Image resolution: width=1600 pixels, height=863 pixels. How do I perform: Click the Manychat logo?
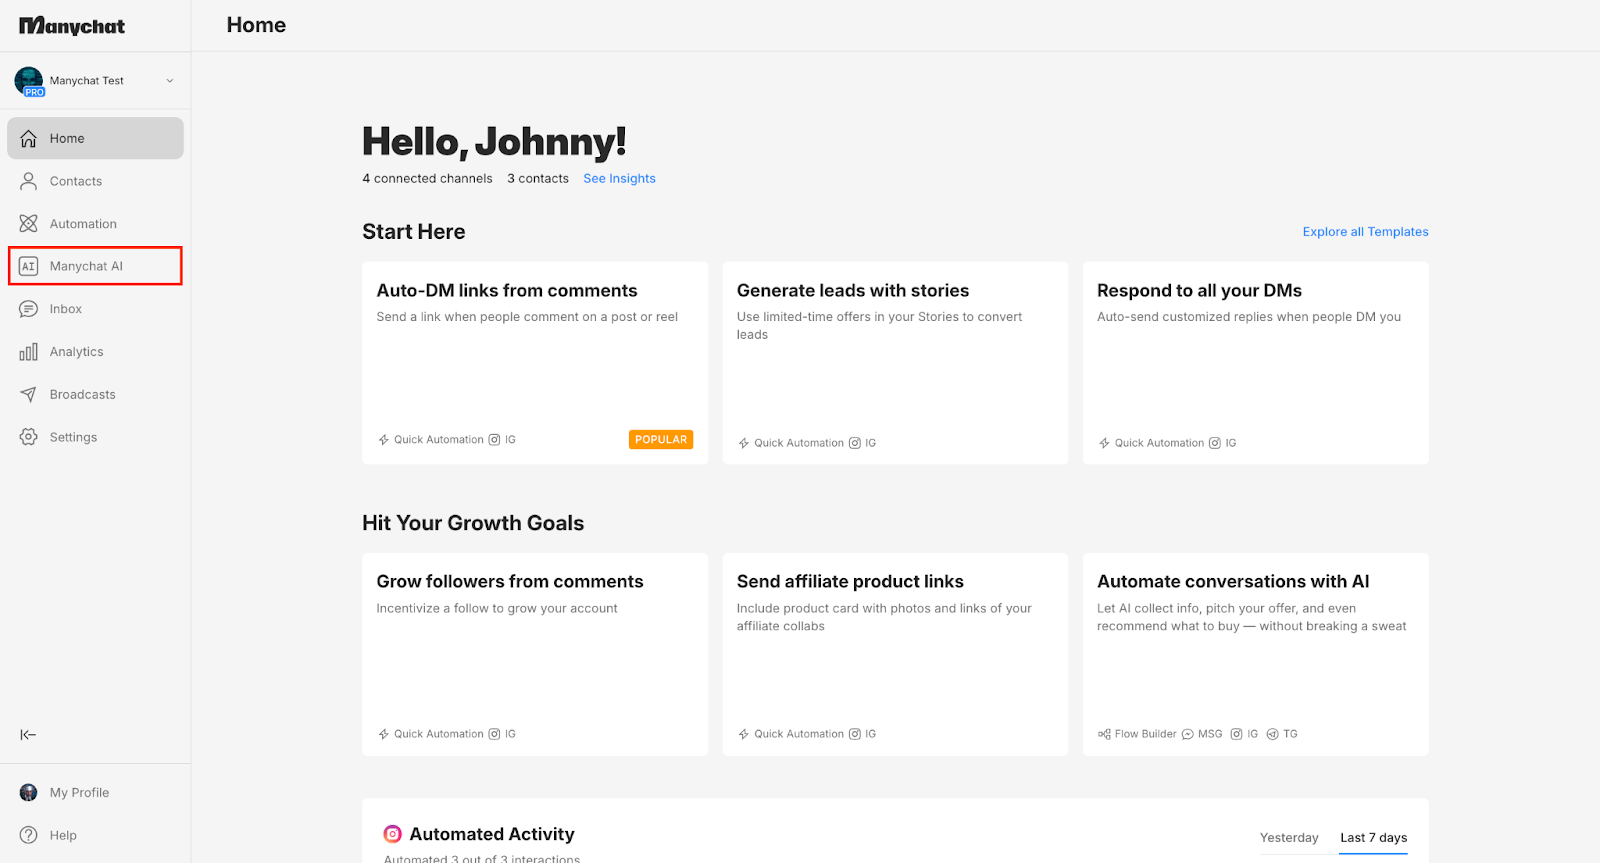point(72,26)
